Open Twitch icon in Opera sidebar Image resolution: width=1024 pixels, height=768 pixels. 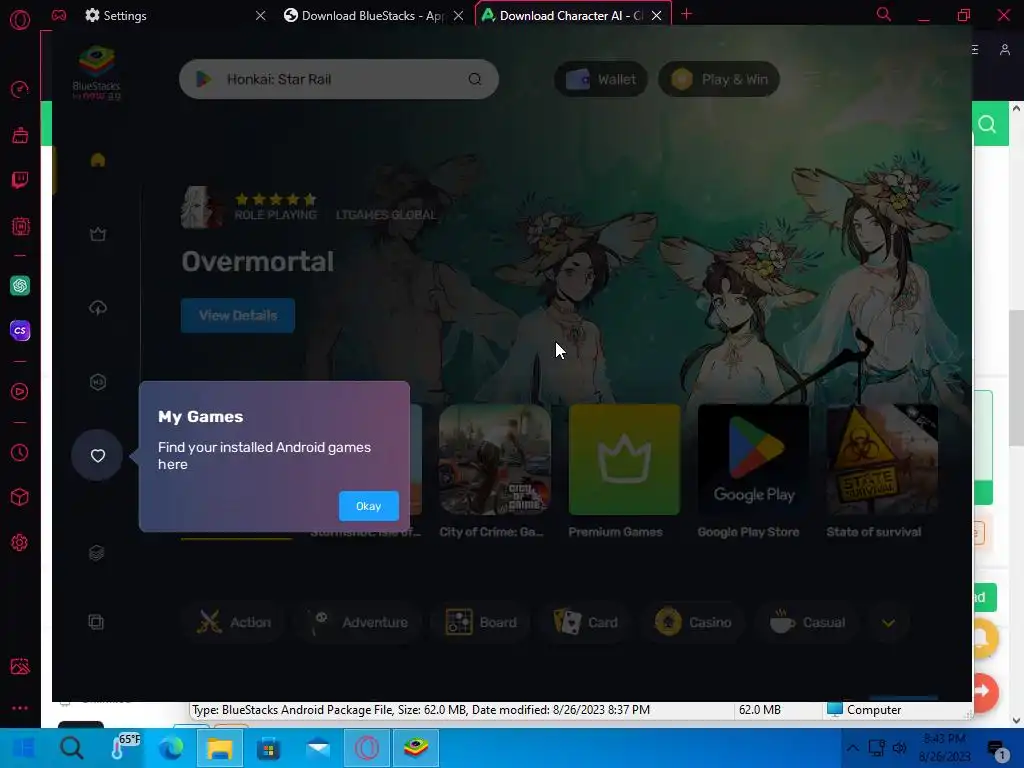[x=20, y=180]
